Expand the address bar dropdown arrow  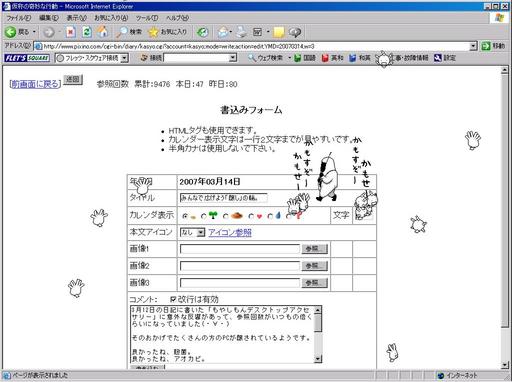coord(473,46)
